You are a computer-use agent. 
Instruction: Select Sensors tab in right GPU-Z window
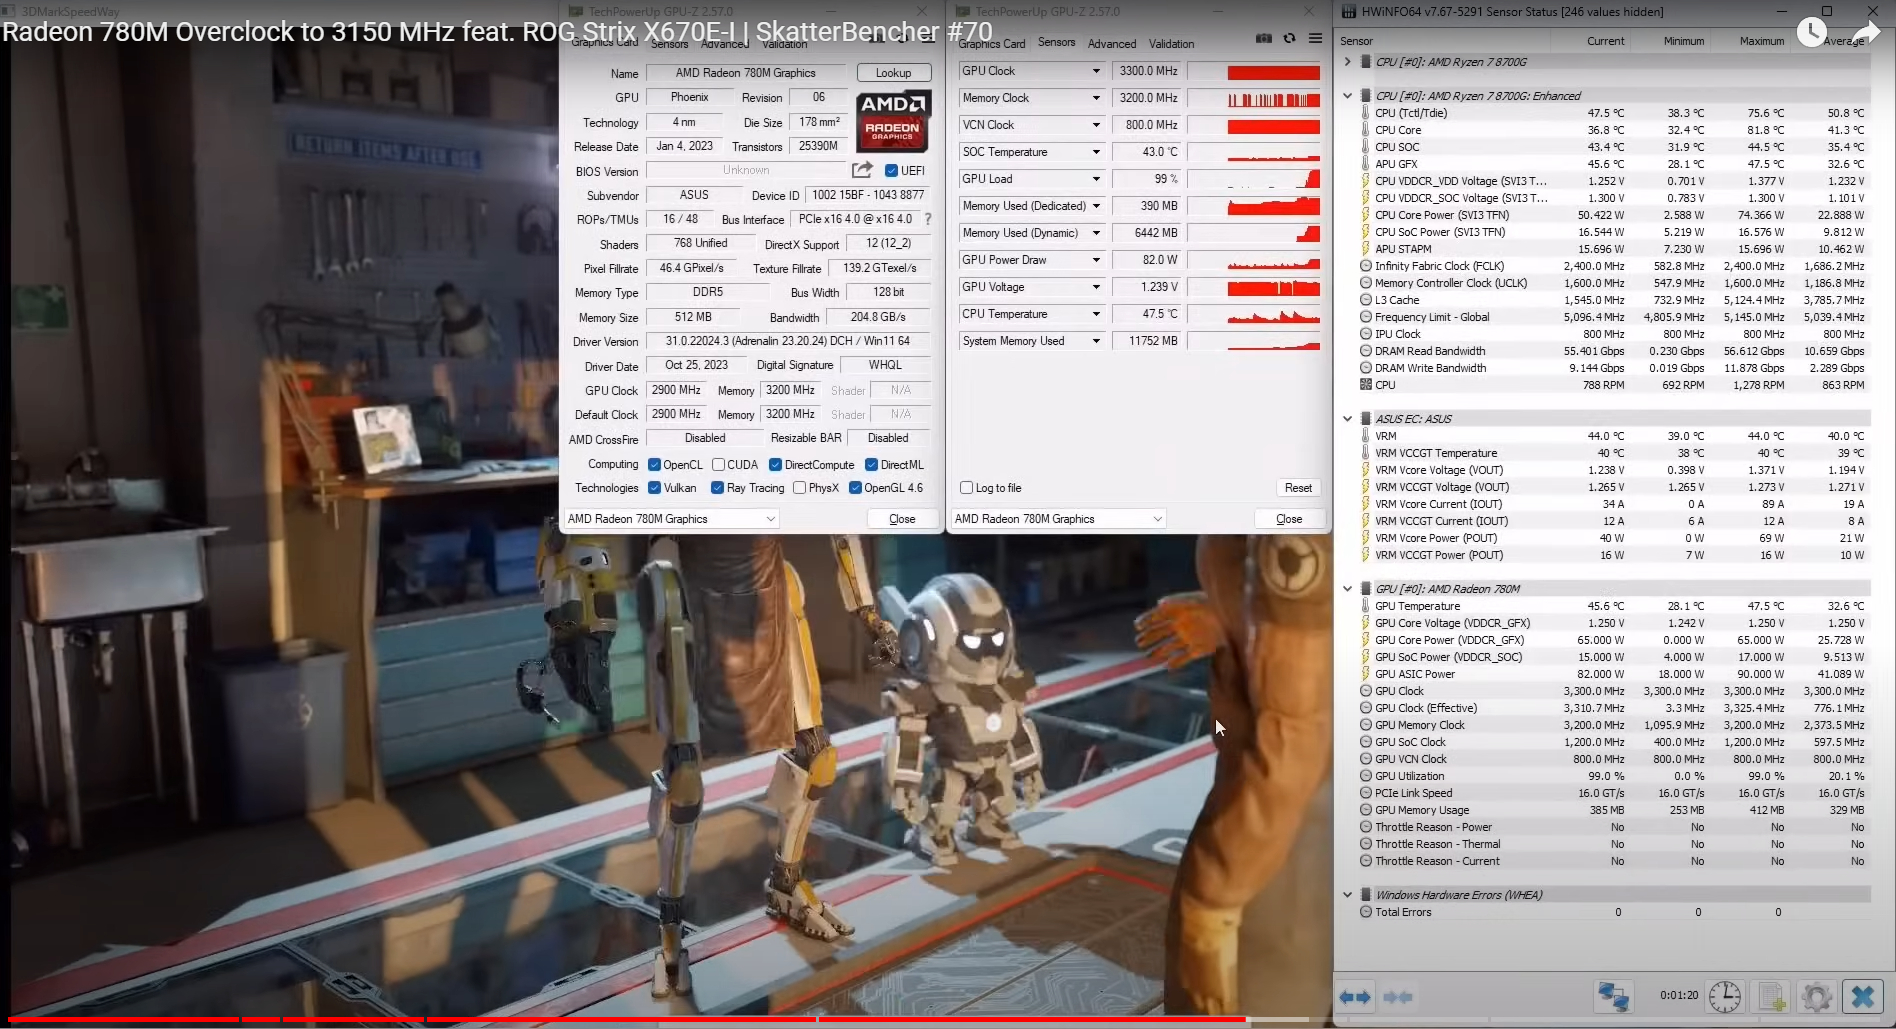point(1056,43)
